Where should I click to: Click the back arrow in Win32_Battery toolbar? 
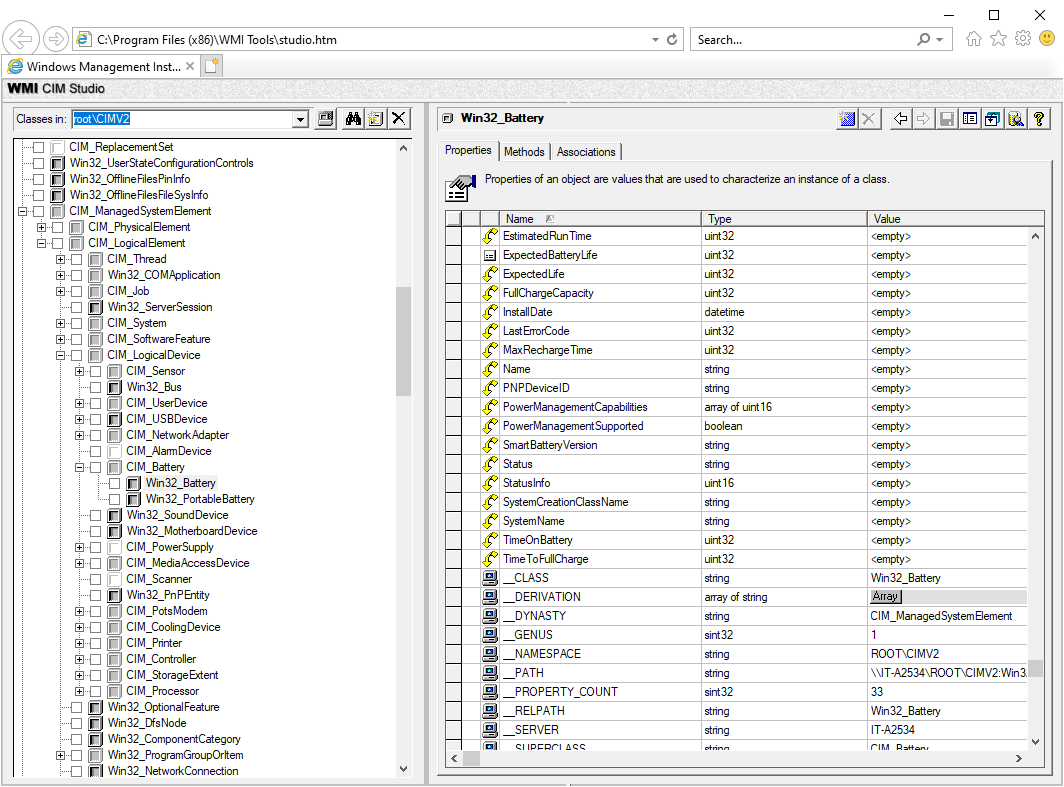click(900, 119)
